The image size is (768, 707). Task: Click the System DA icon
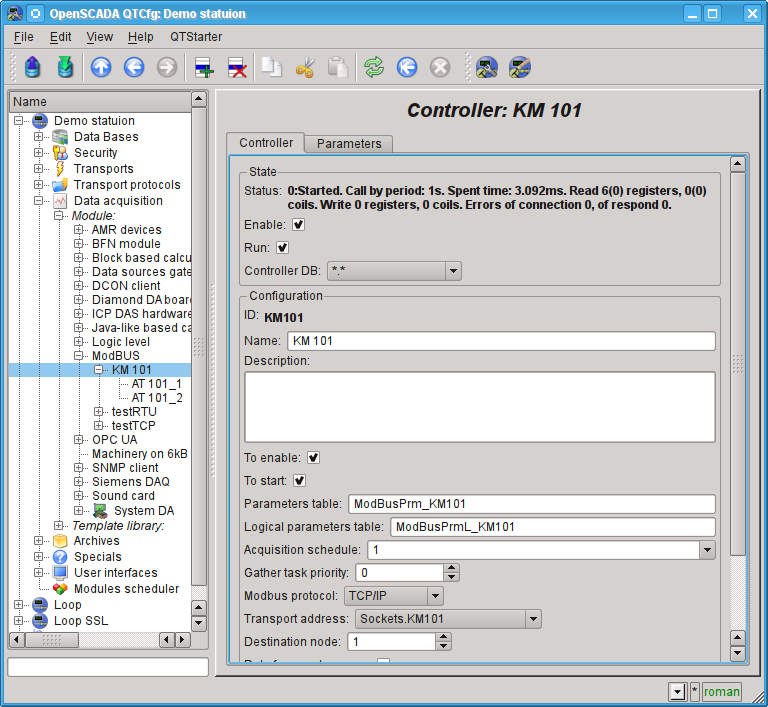coord(100,511)
